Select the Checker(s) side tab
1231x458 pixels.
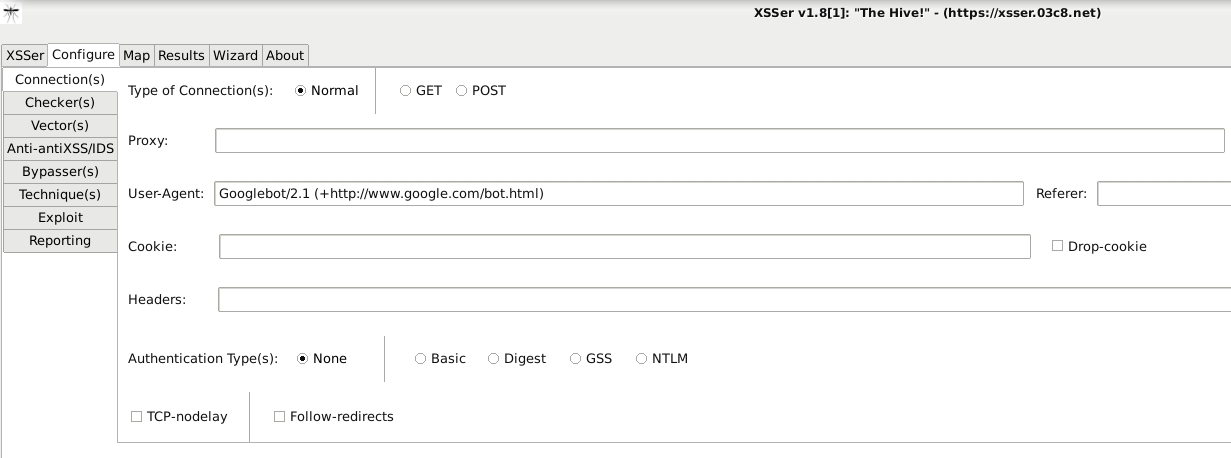point(60,102)
